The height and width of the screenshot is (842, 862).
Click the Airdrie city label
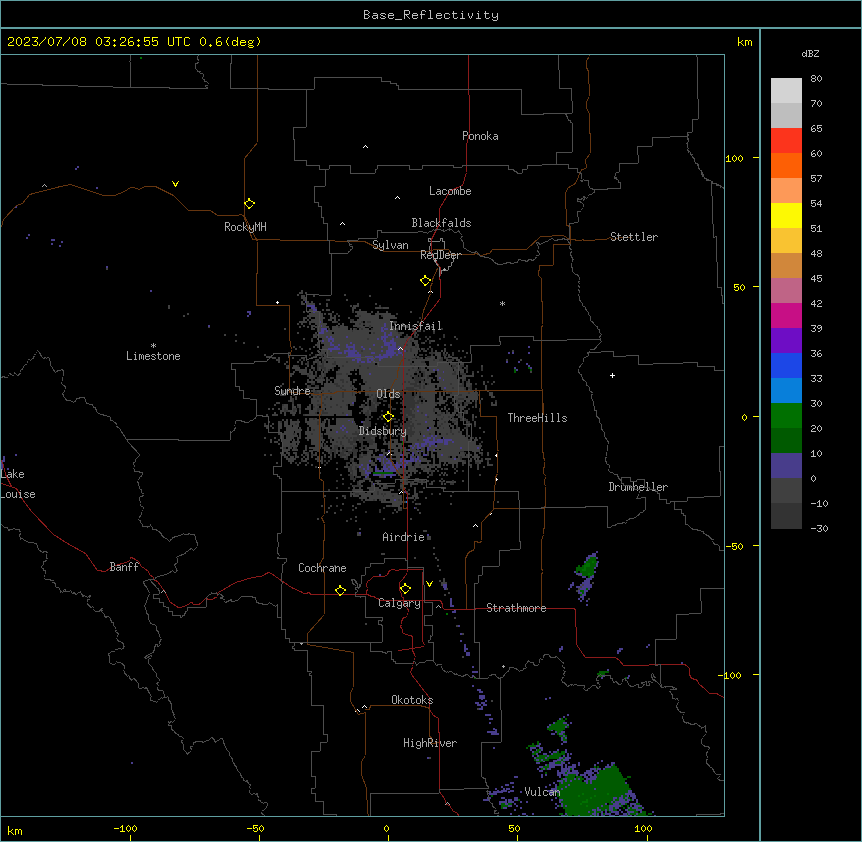coord(404,537)
